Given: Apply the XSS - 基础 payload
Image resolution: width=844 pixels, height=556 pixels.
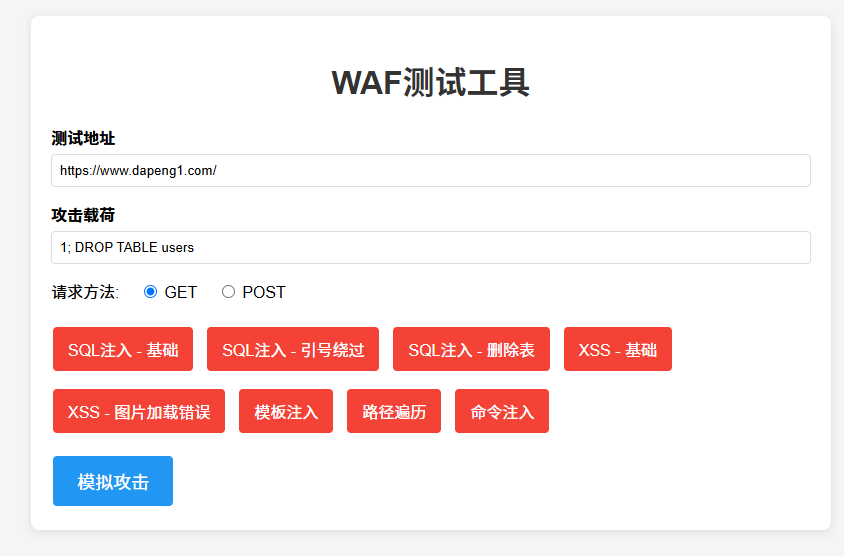Looking at the screenshot, I should [x=617, y=349].
